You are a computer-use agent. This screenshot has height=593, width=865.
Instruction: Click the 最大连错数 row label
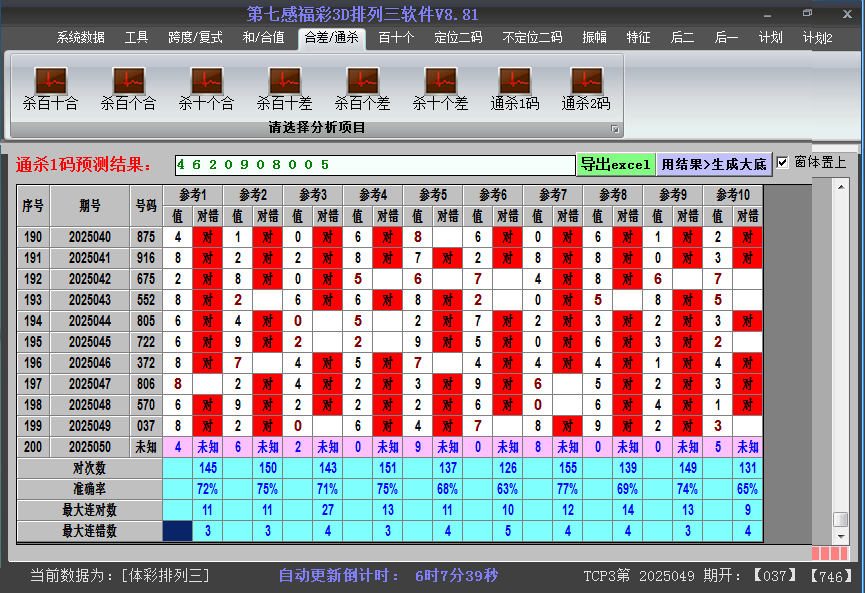pyautogui.click(x=89, y=531)
